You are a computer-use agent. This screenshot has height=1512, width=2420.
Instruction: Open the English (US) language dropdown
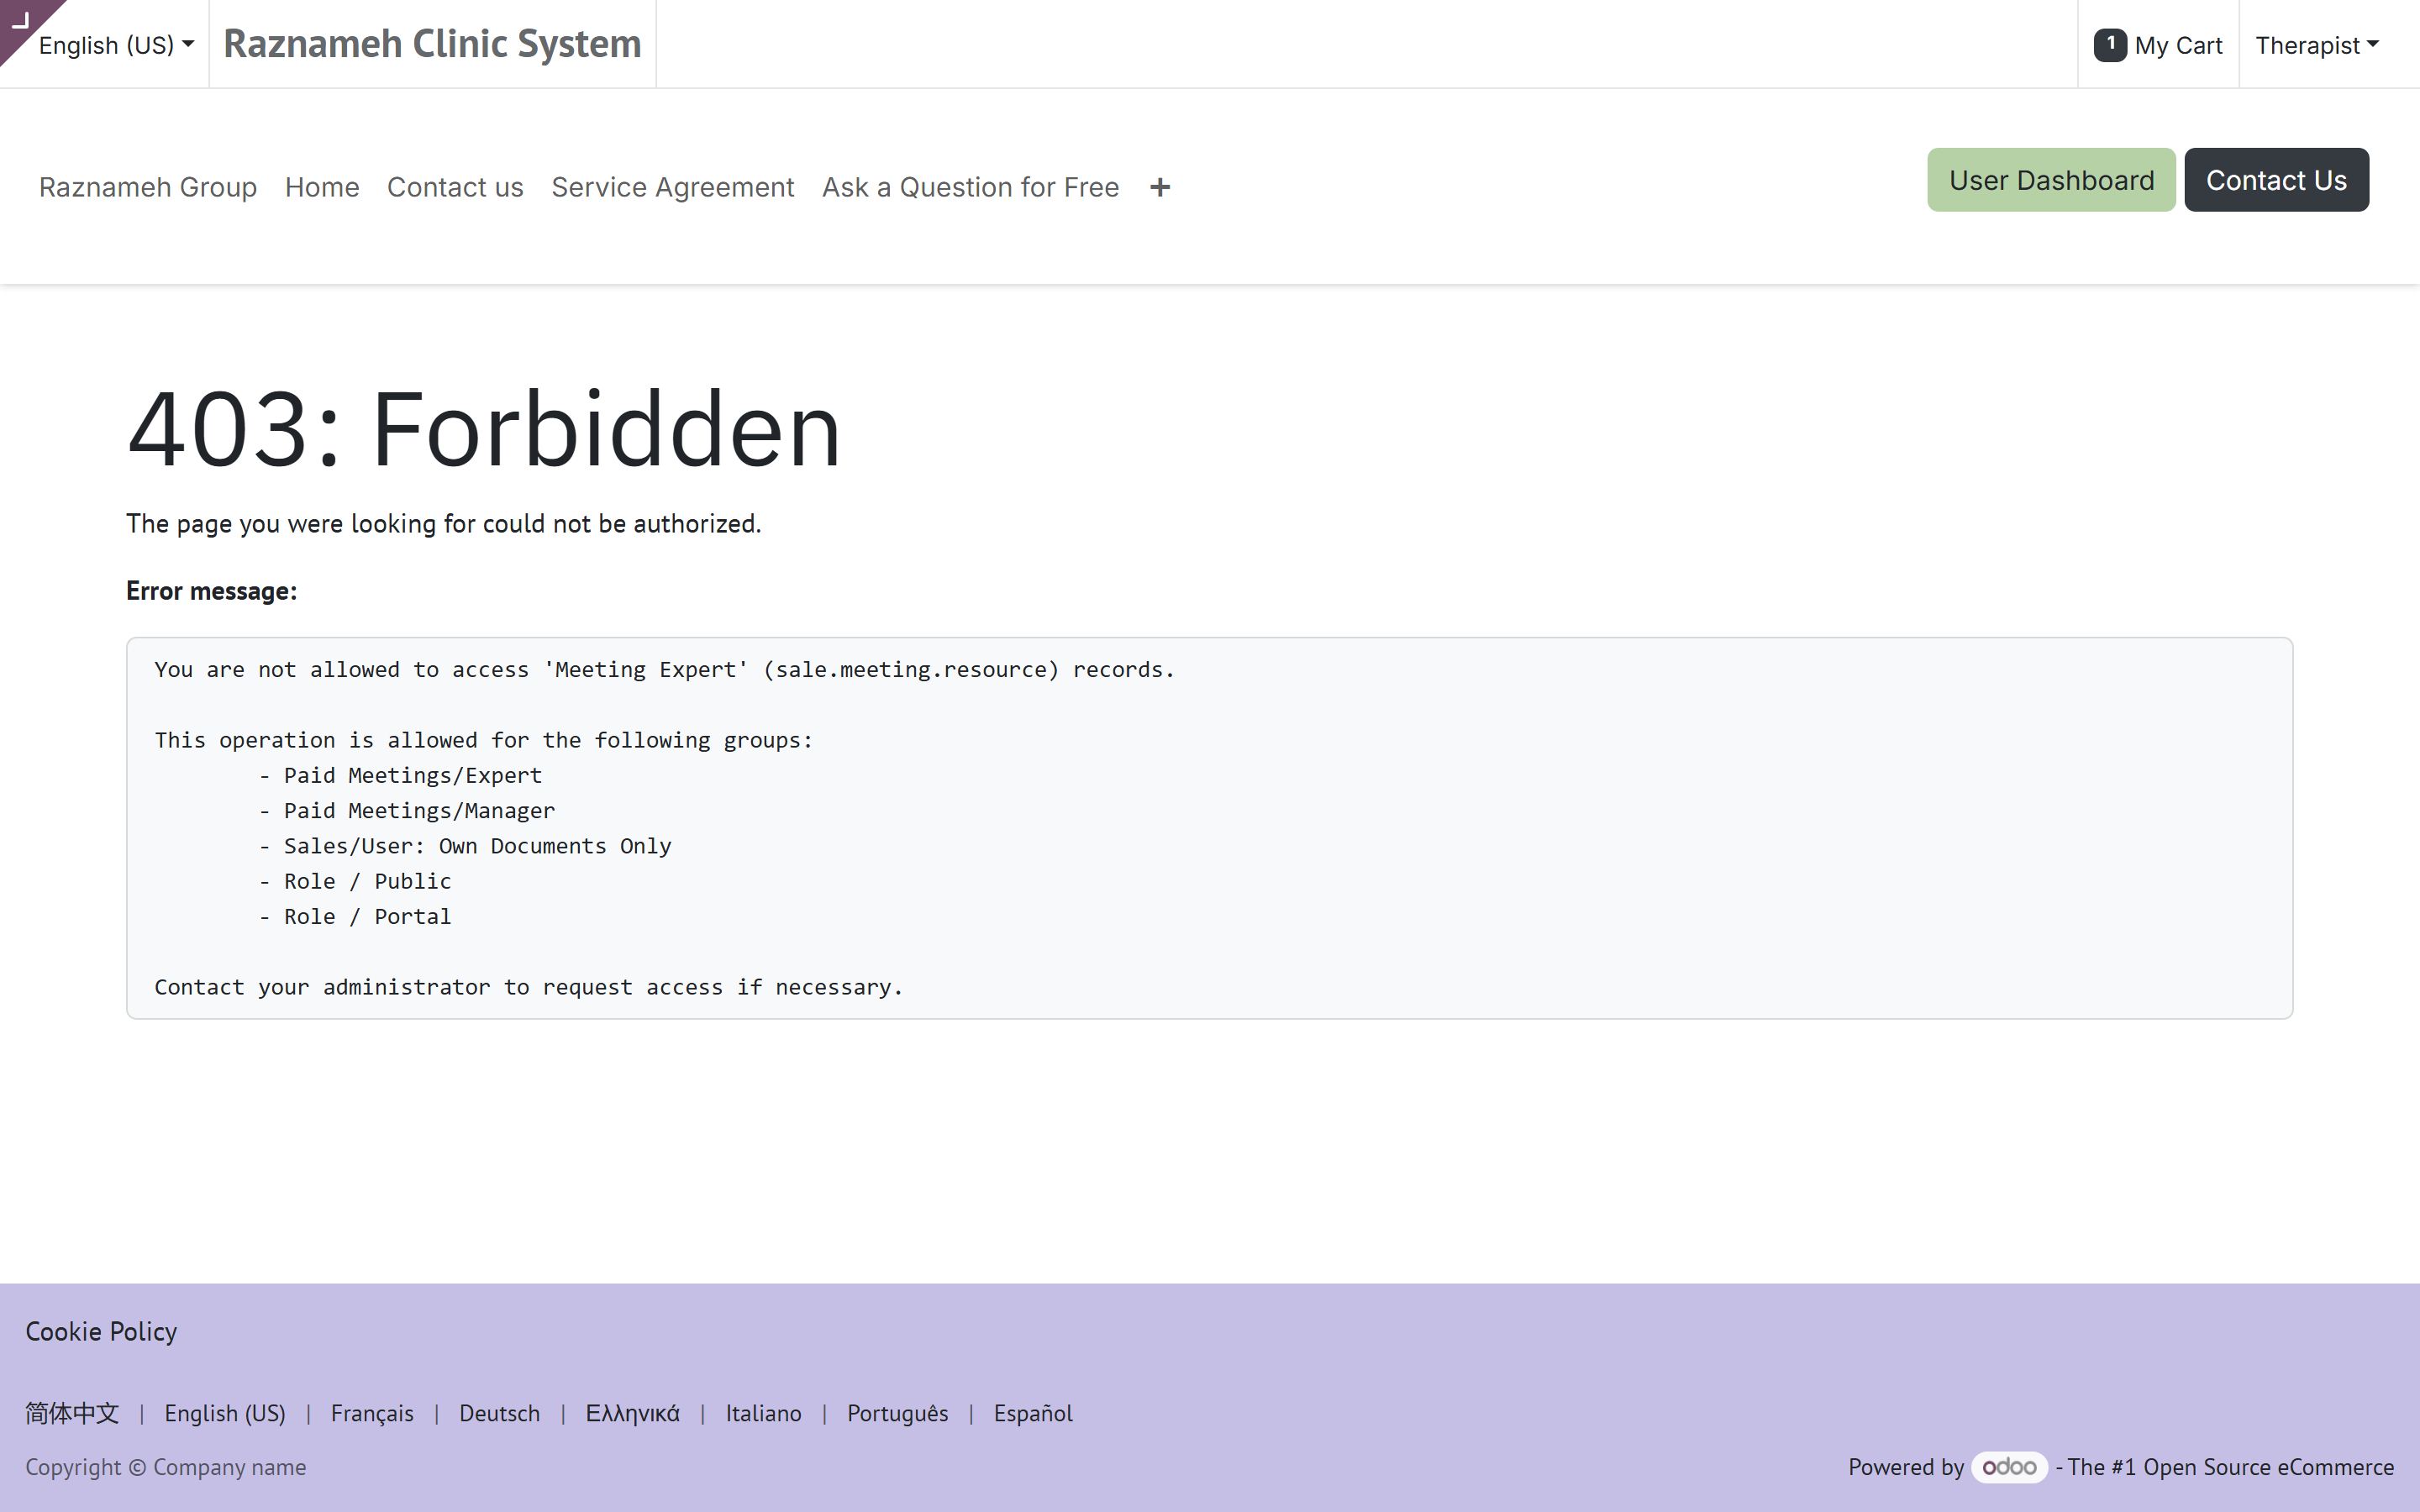[x=116, y=45]
